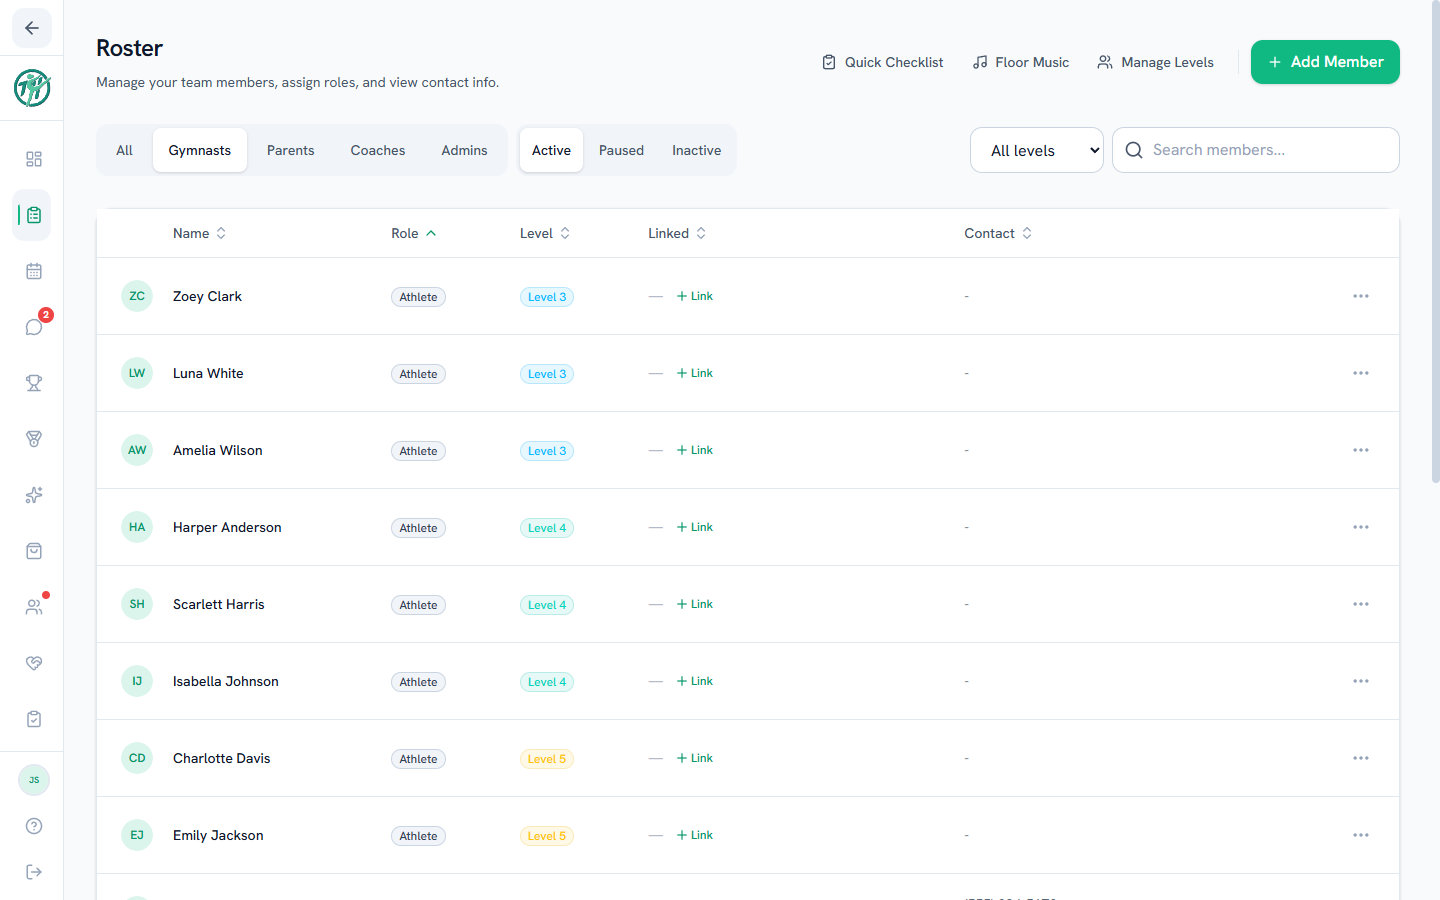This screenshot has height=900, width=1440.
Task: Sort table by Name column
Action: click(x=199, y=233)
